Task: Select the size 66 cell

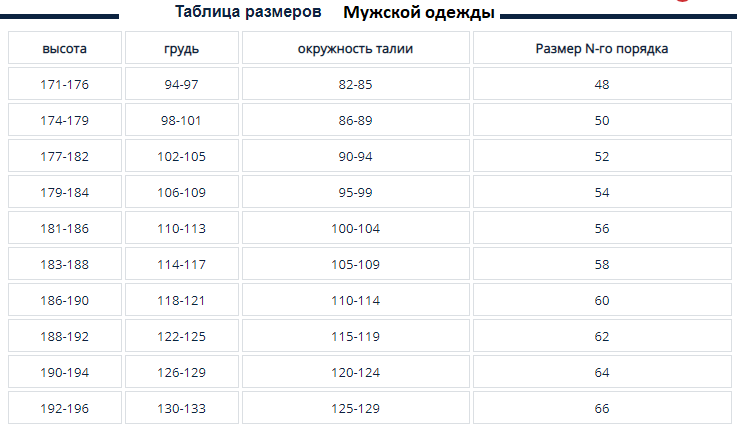Action: [602, 408]
